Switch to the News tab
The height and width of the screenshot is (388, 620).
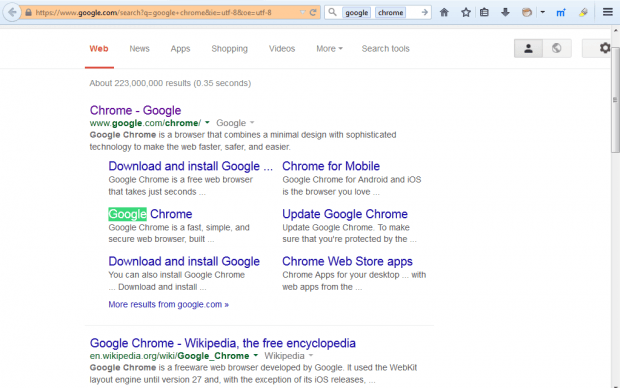(139, 49)
